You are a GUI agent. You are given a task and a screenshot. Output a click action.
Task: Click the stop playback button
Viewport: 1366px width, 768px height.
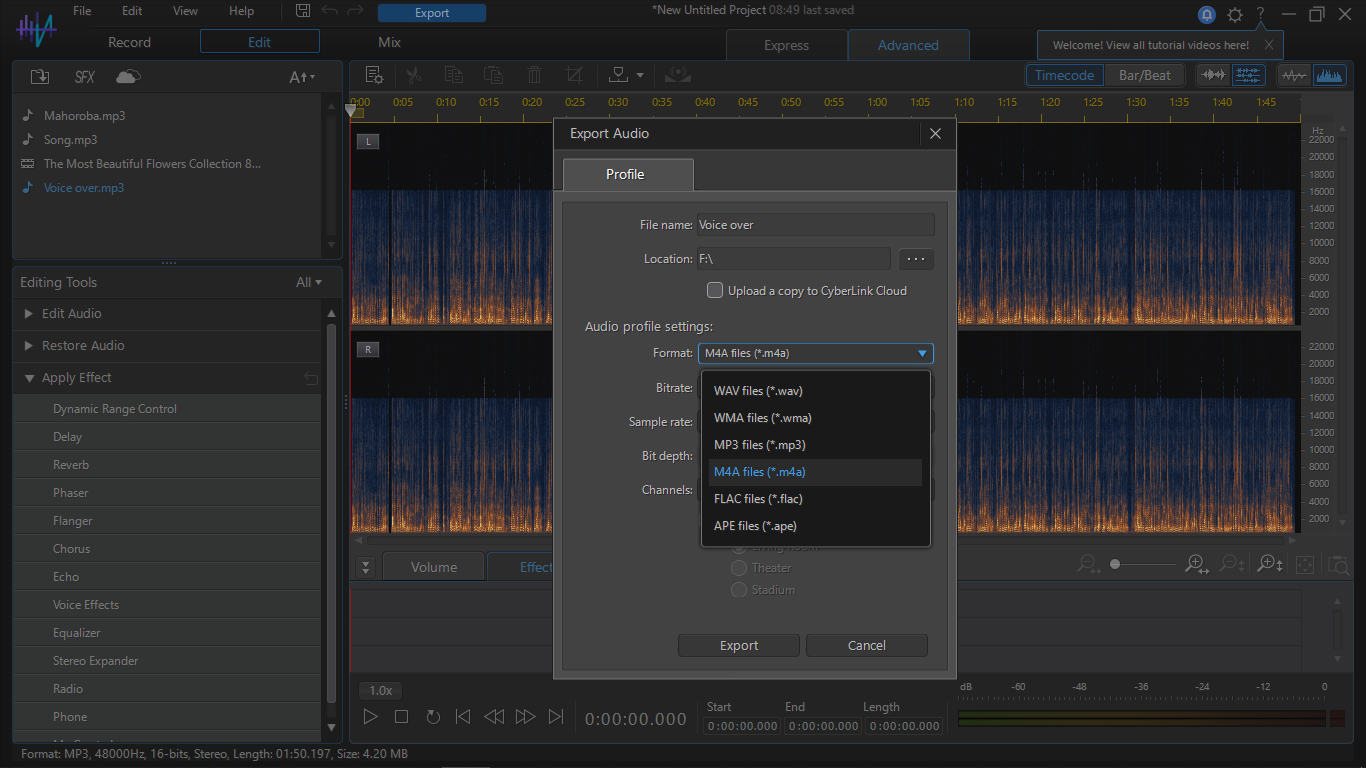(x=401, y=717)
